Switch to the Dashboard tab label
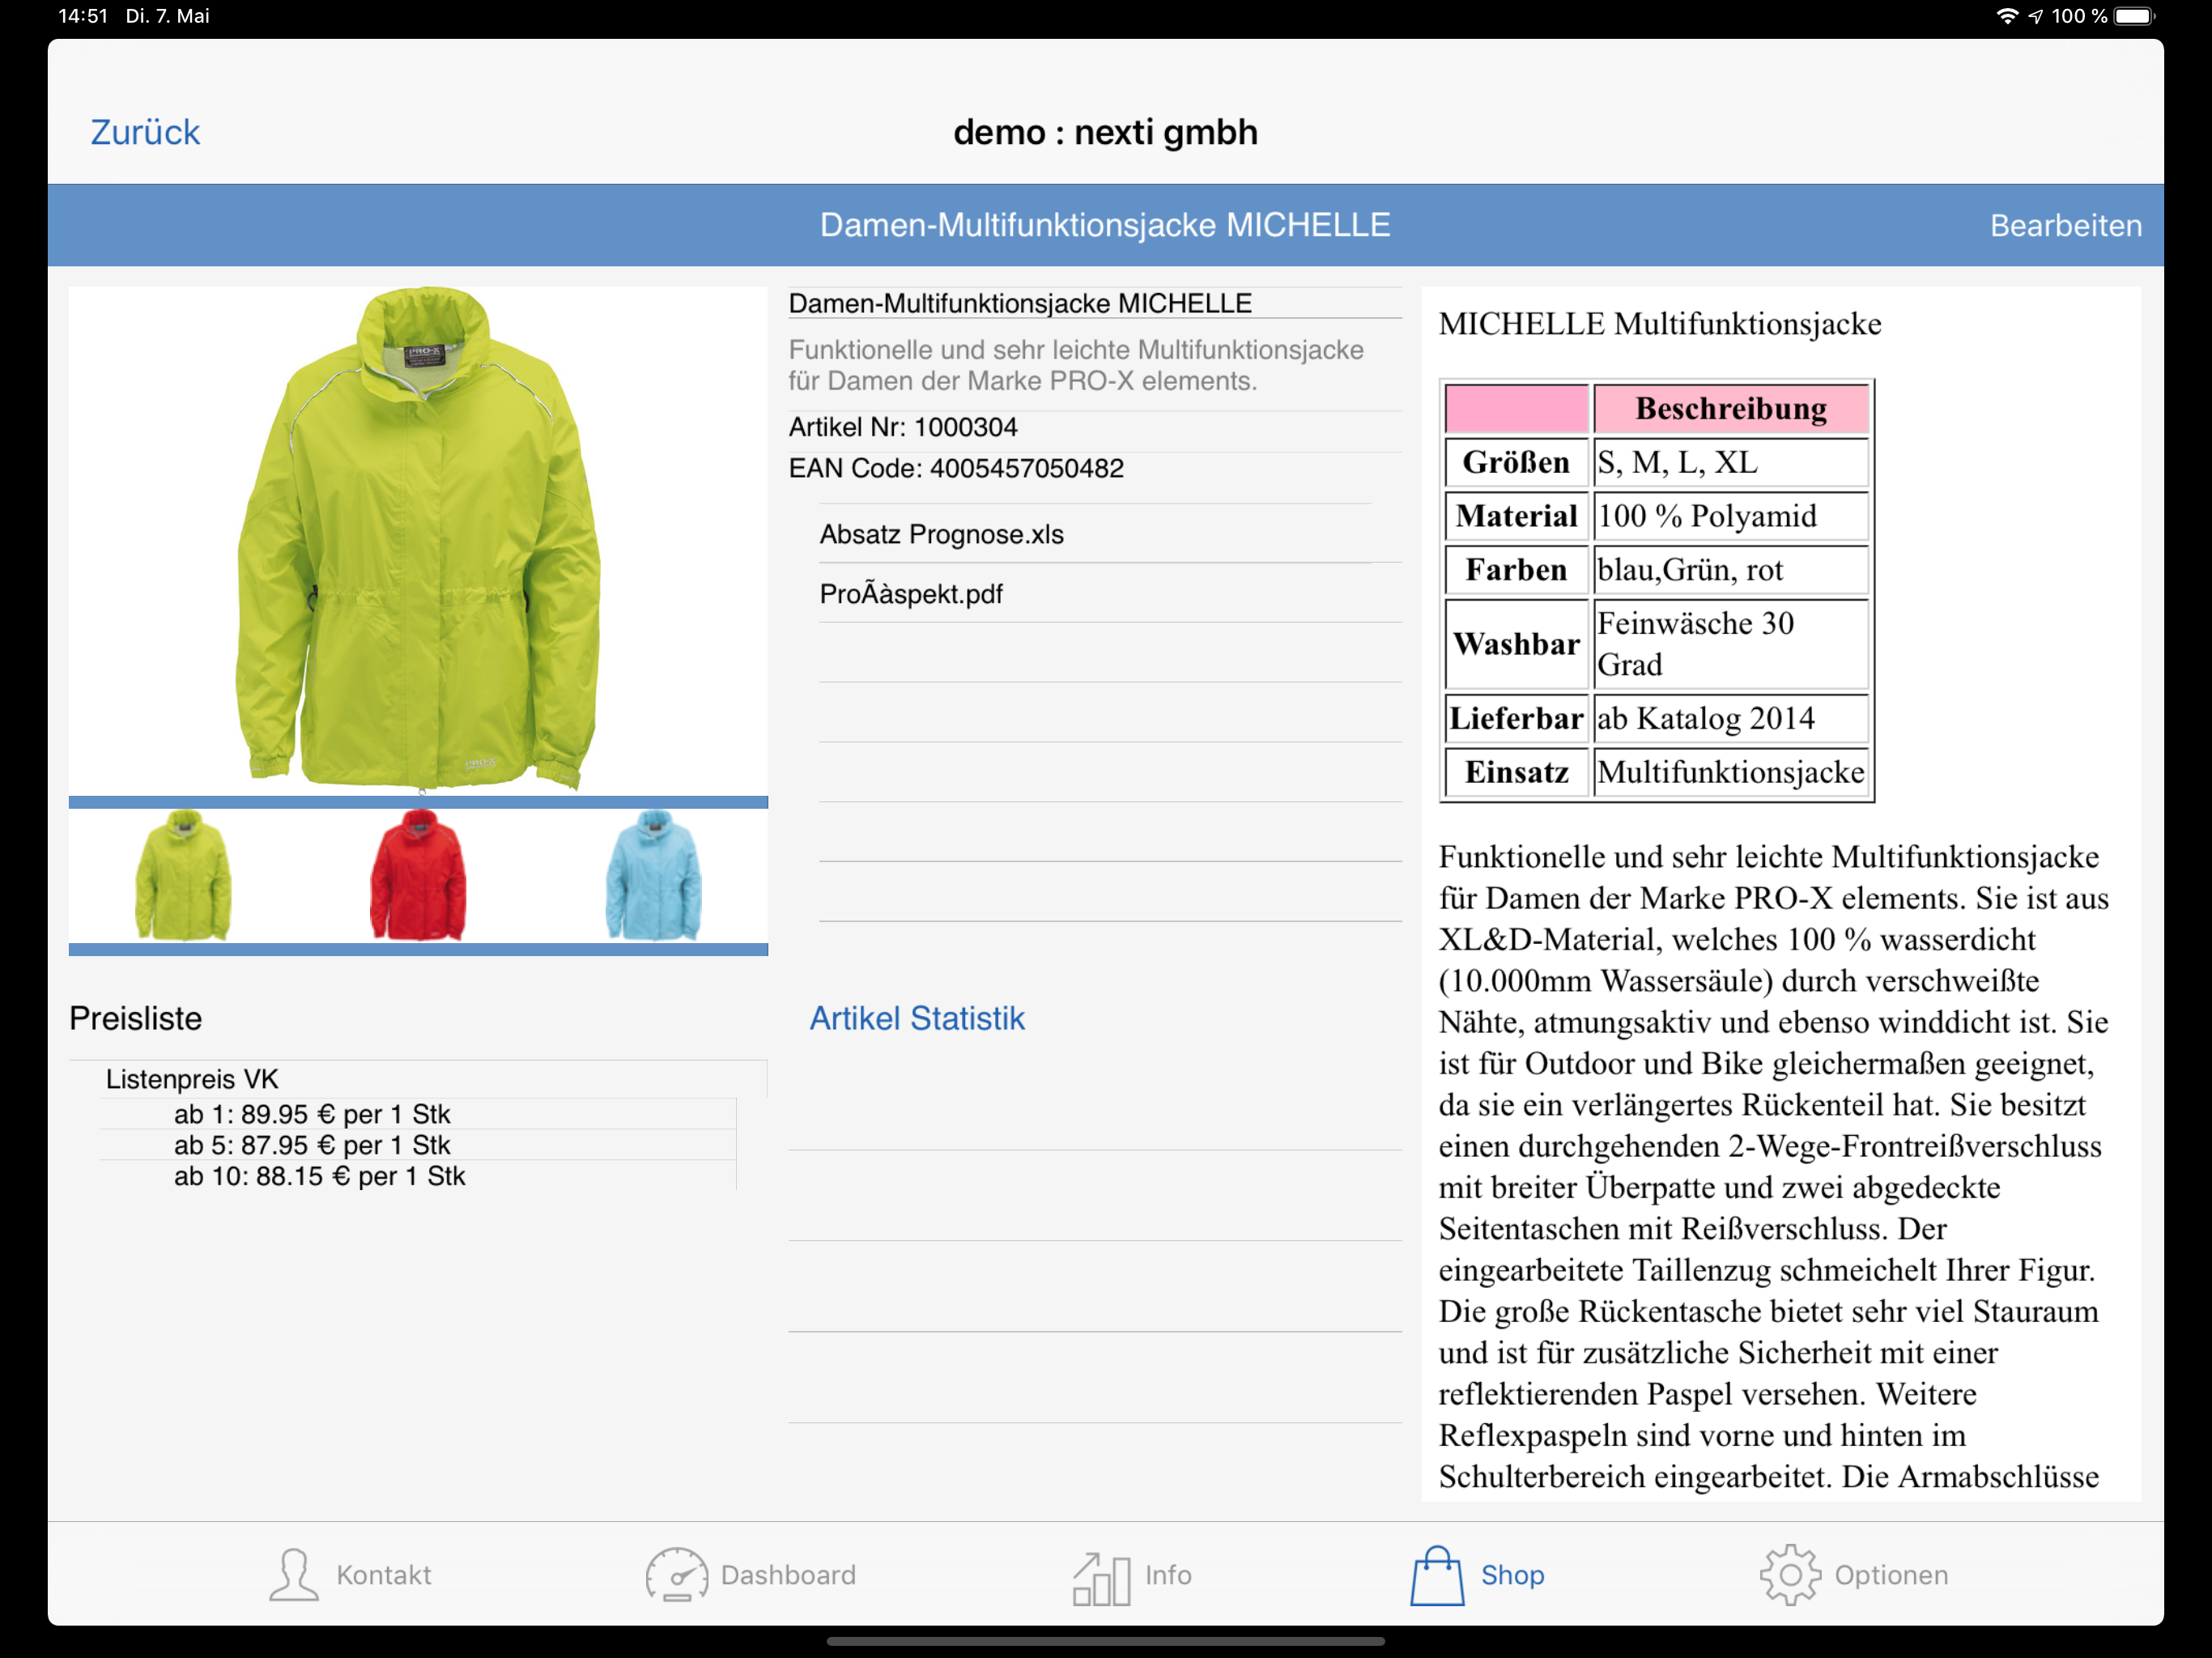Image resolution: width=2212 pixels, height=1658 pixels. [x=788, y=1575]
